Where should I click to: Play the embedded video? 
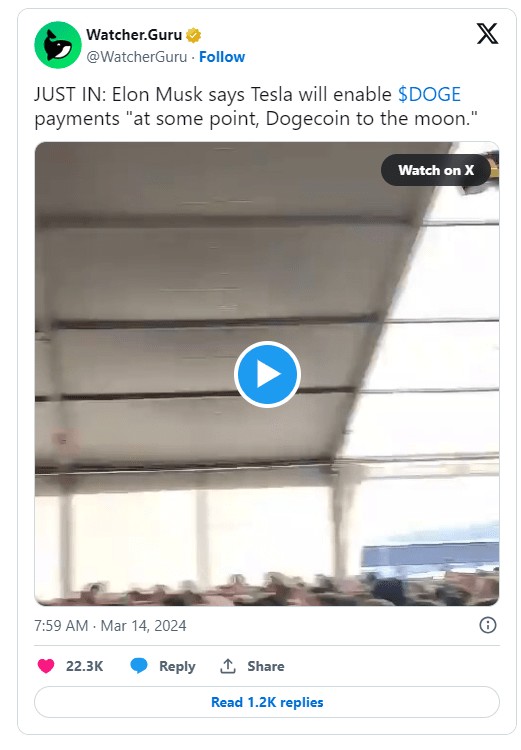tap(267, 374)
